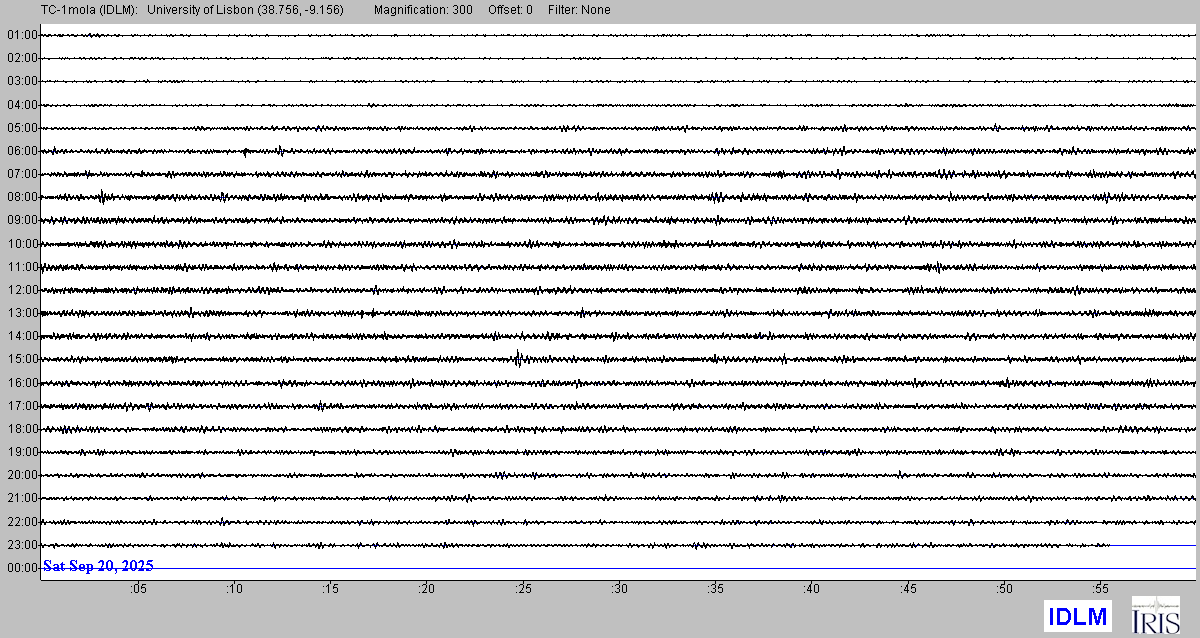Viewport: 1200px width, 638px height.
Task: Click the Sat Sep 20, 2025 date label
Action: pyautogui.click(x=98, y=566)
